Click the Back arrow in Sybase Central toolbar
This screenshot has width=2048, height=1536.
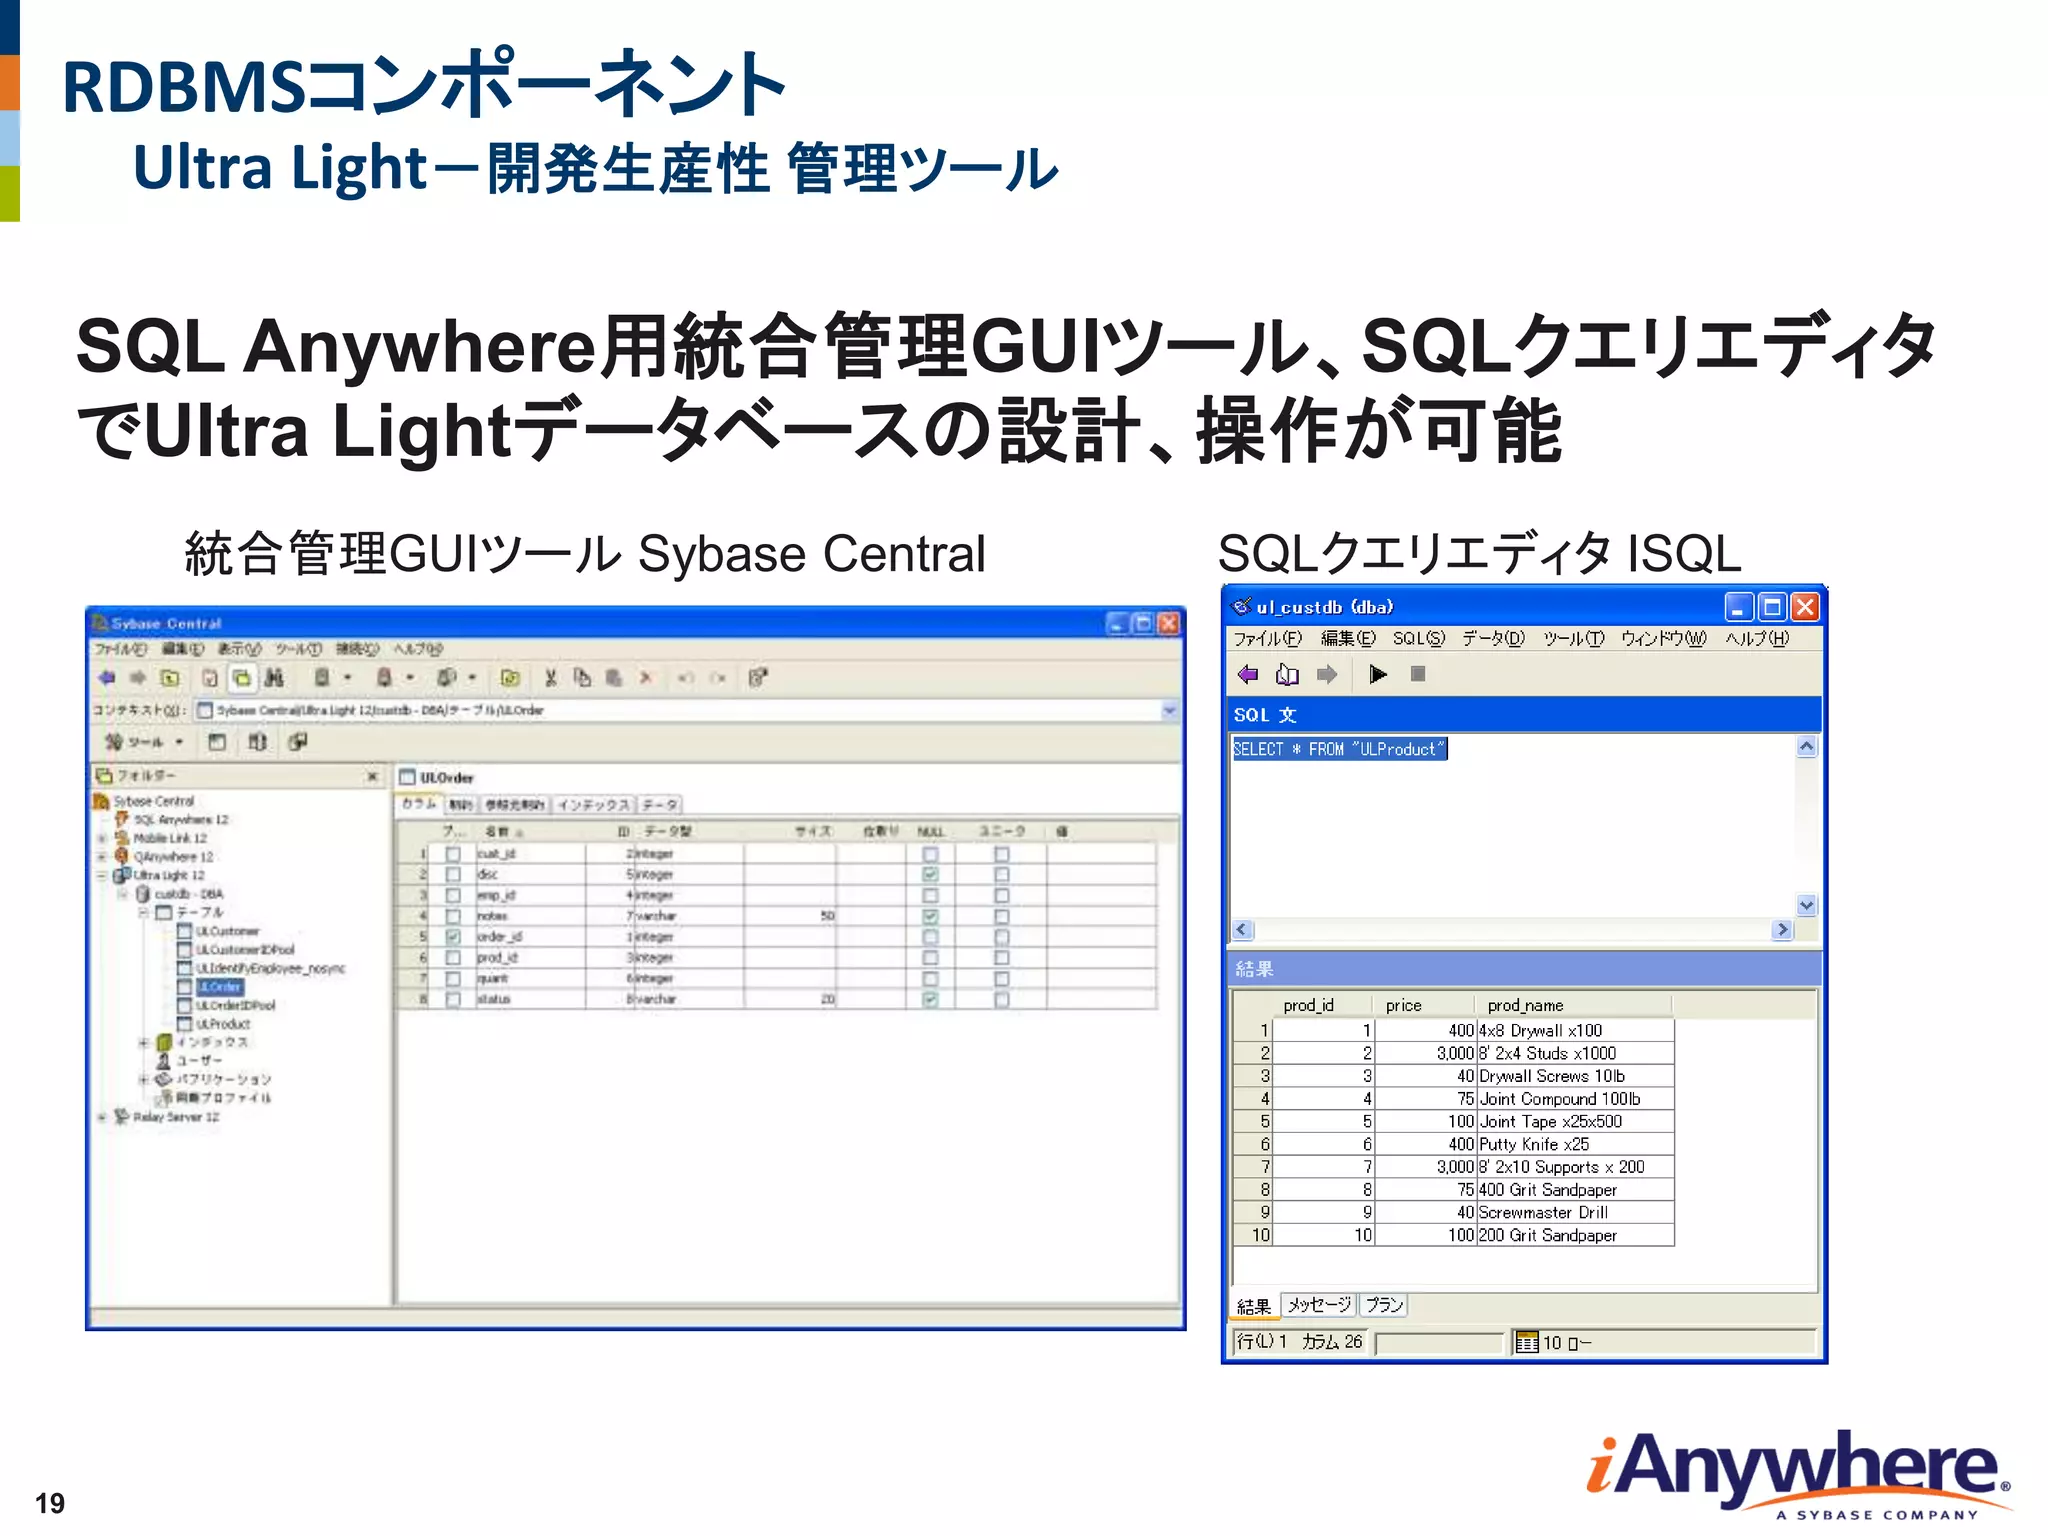(106, 678)
